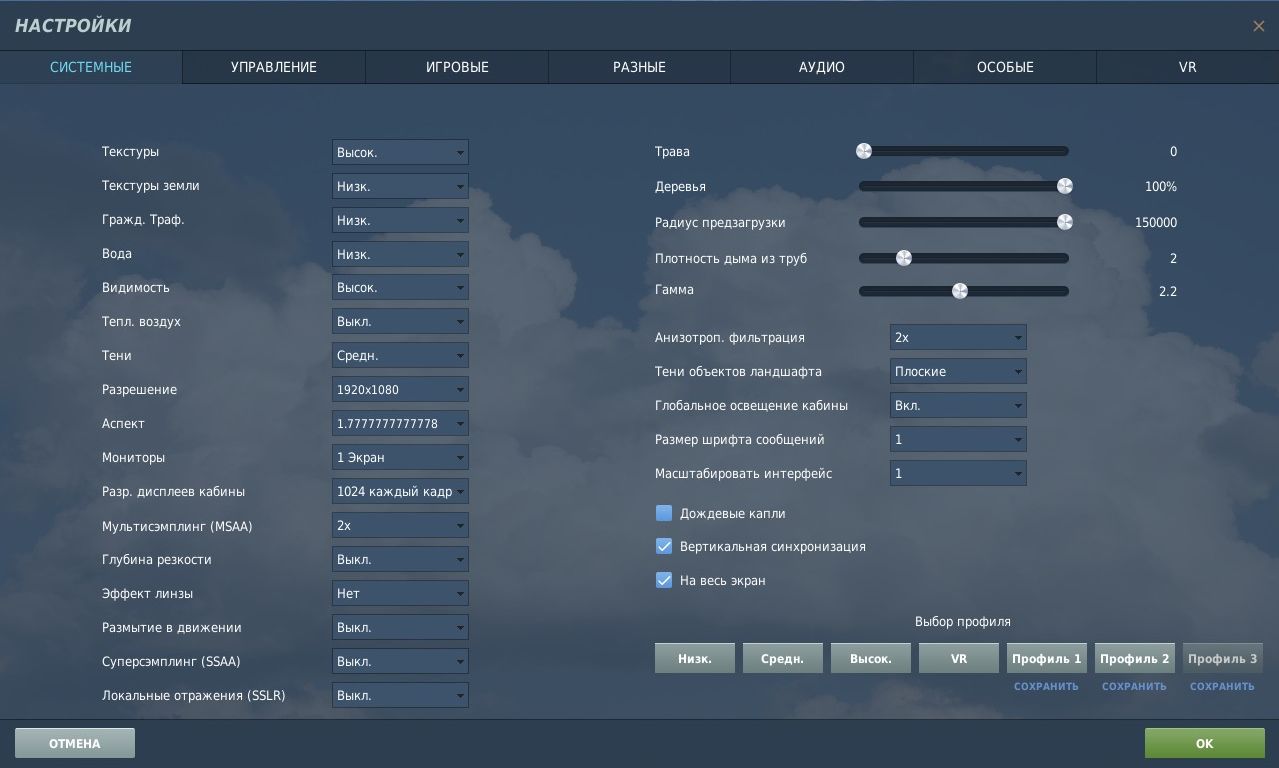Viewport: 1279px width, 768px height.
Task: Open the Мониторы 1 Экран dropdown
Action: click(x=400, y=458)
